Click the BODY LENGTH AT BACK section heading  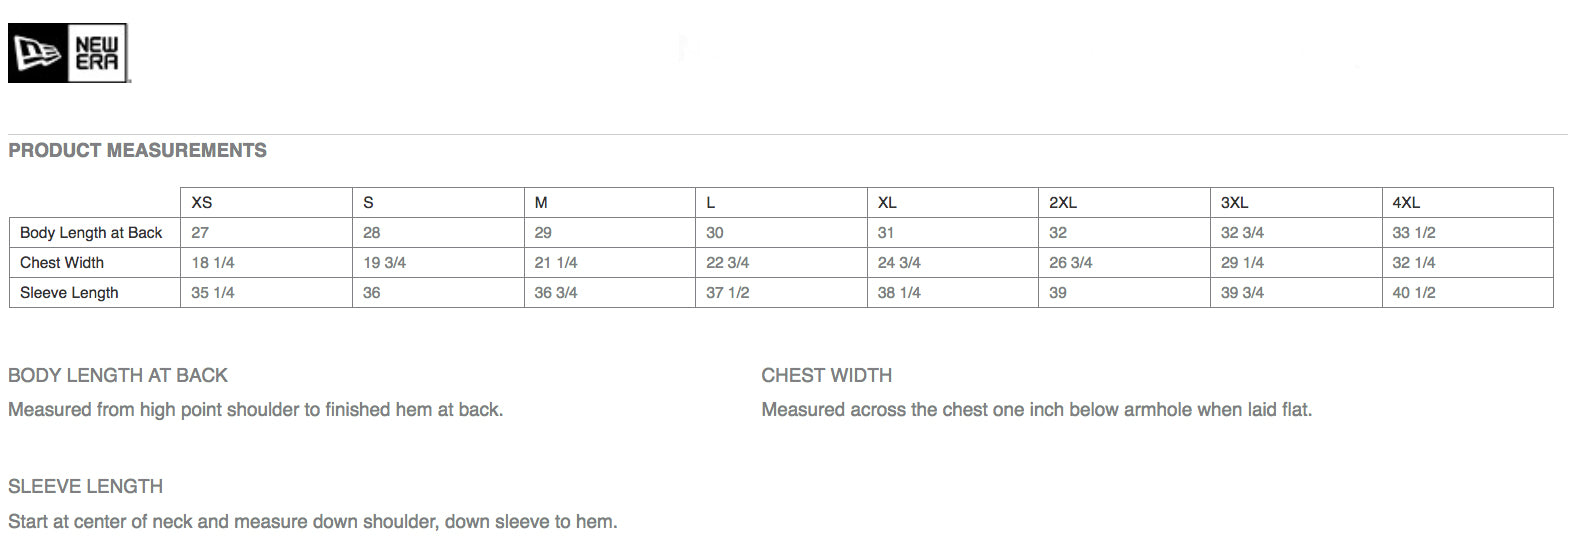tap(118, 375)
